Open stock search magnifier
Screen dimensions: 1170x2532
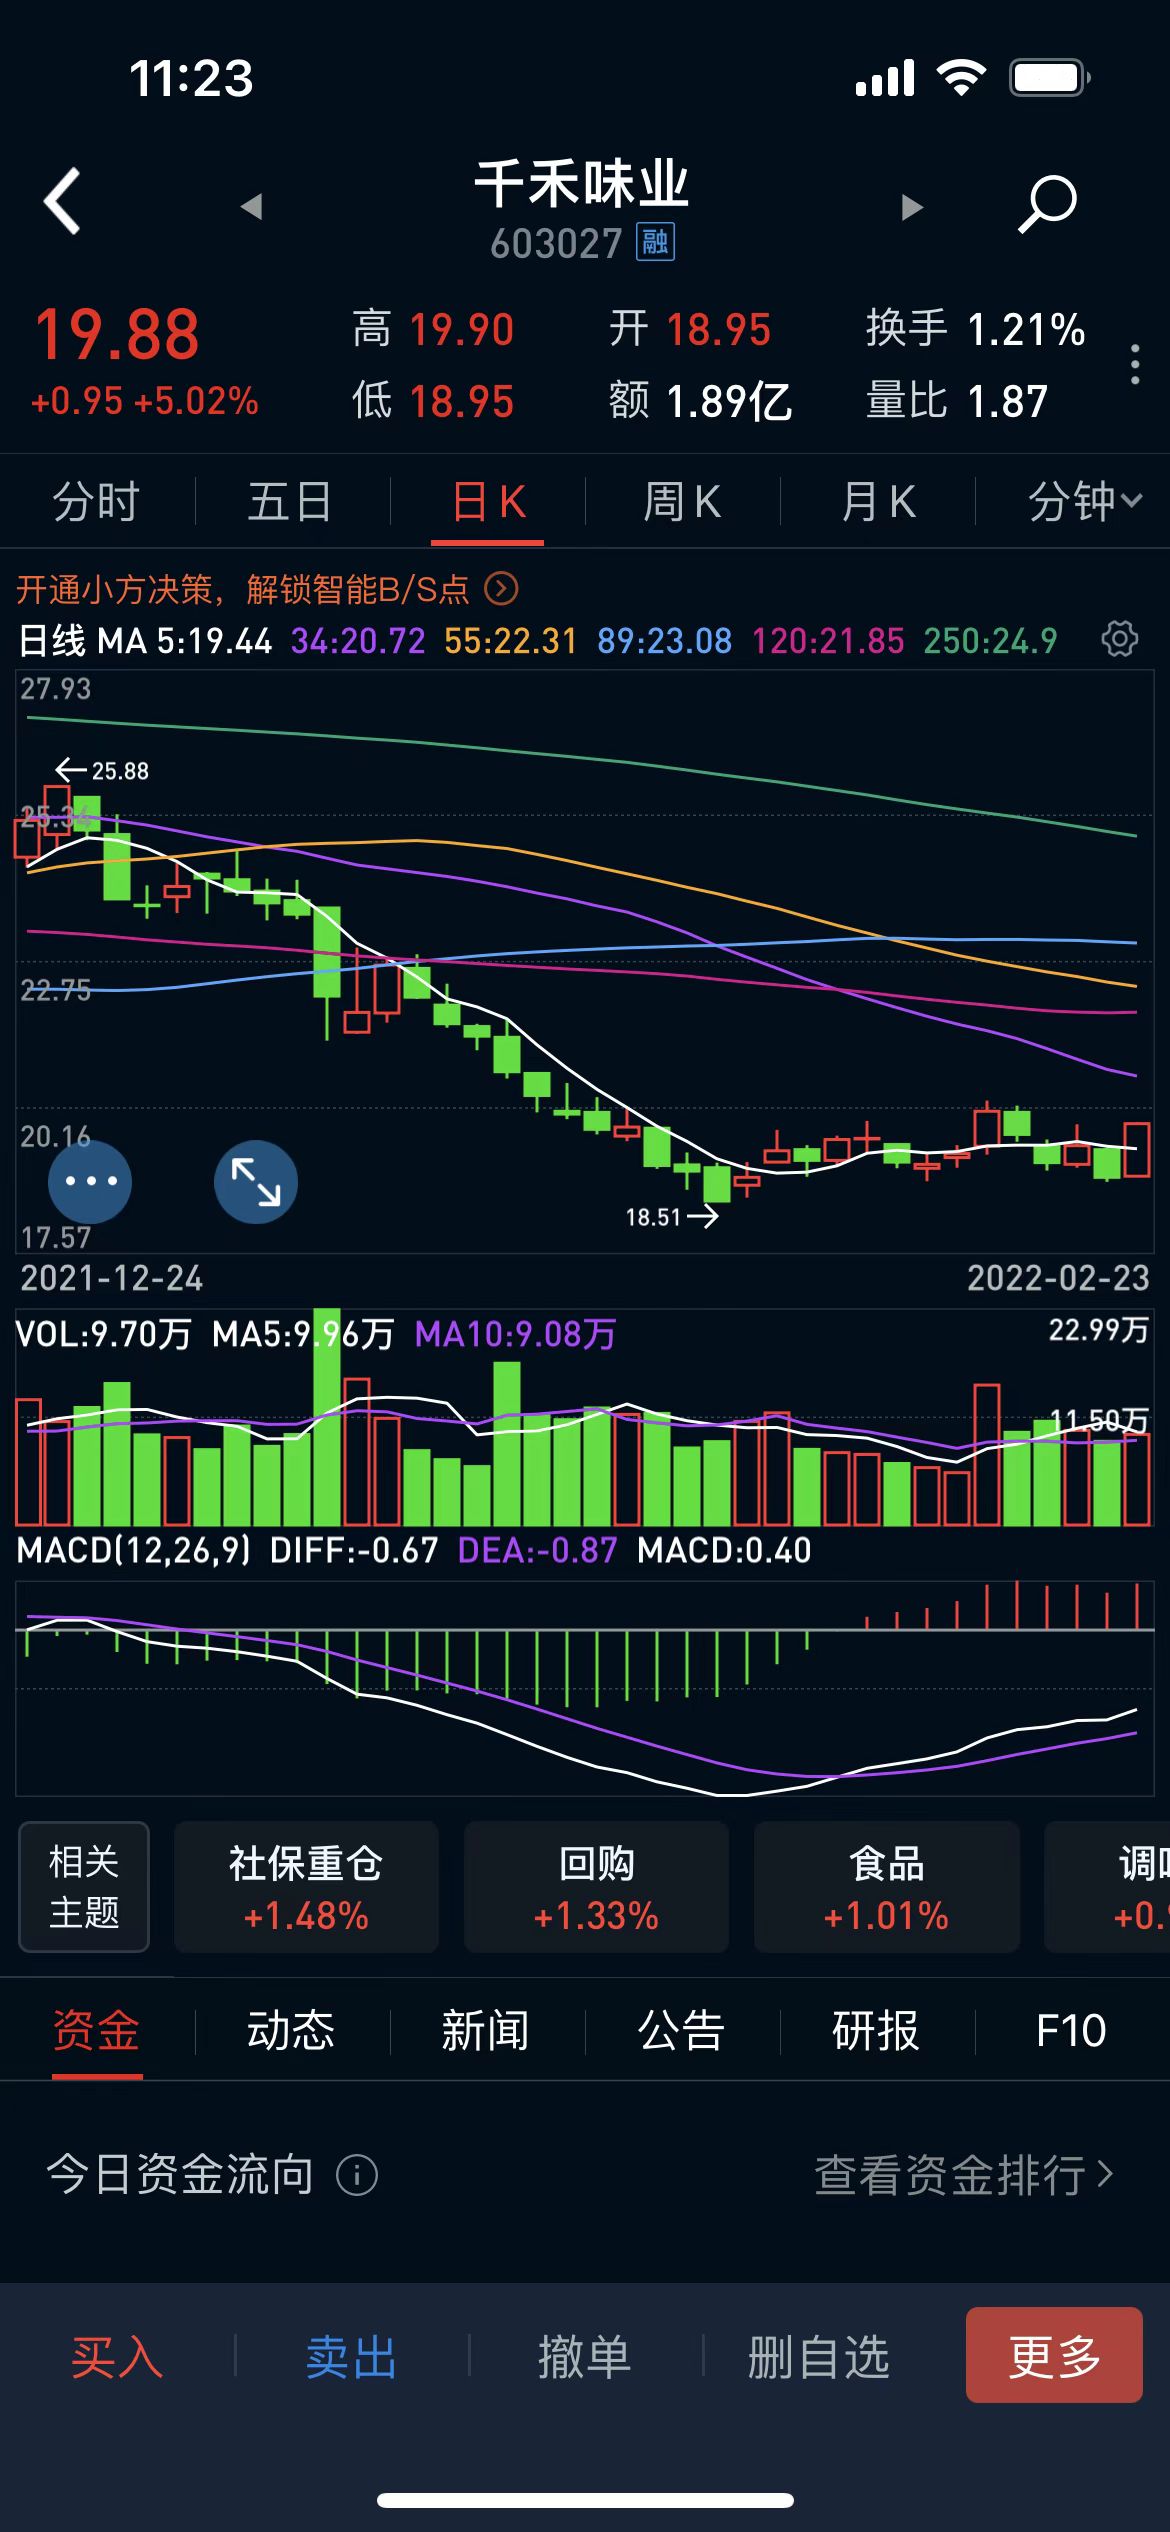pyautogui.click(x=1047, y=203)
